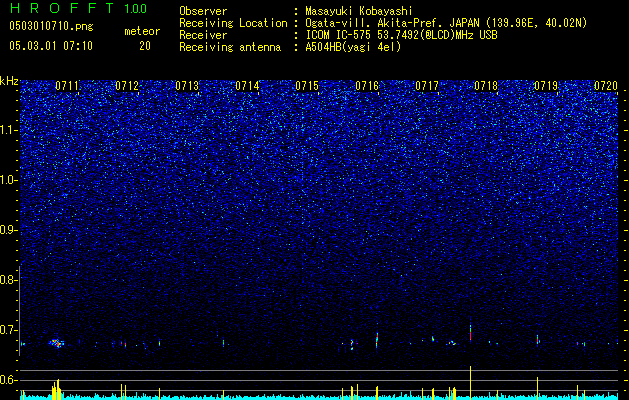Click the yellow intensity spike near 0719

(538, 388)
